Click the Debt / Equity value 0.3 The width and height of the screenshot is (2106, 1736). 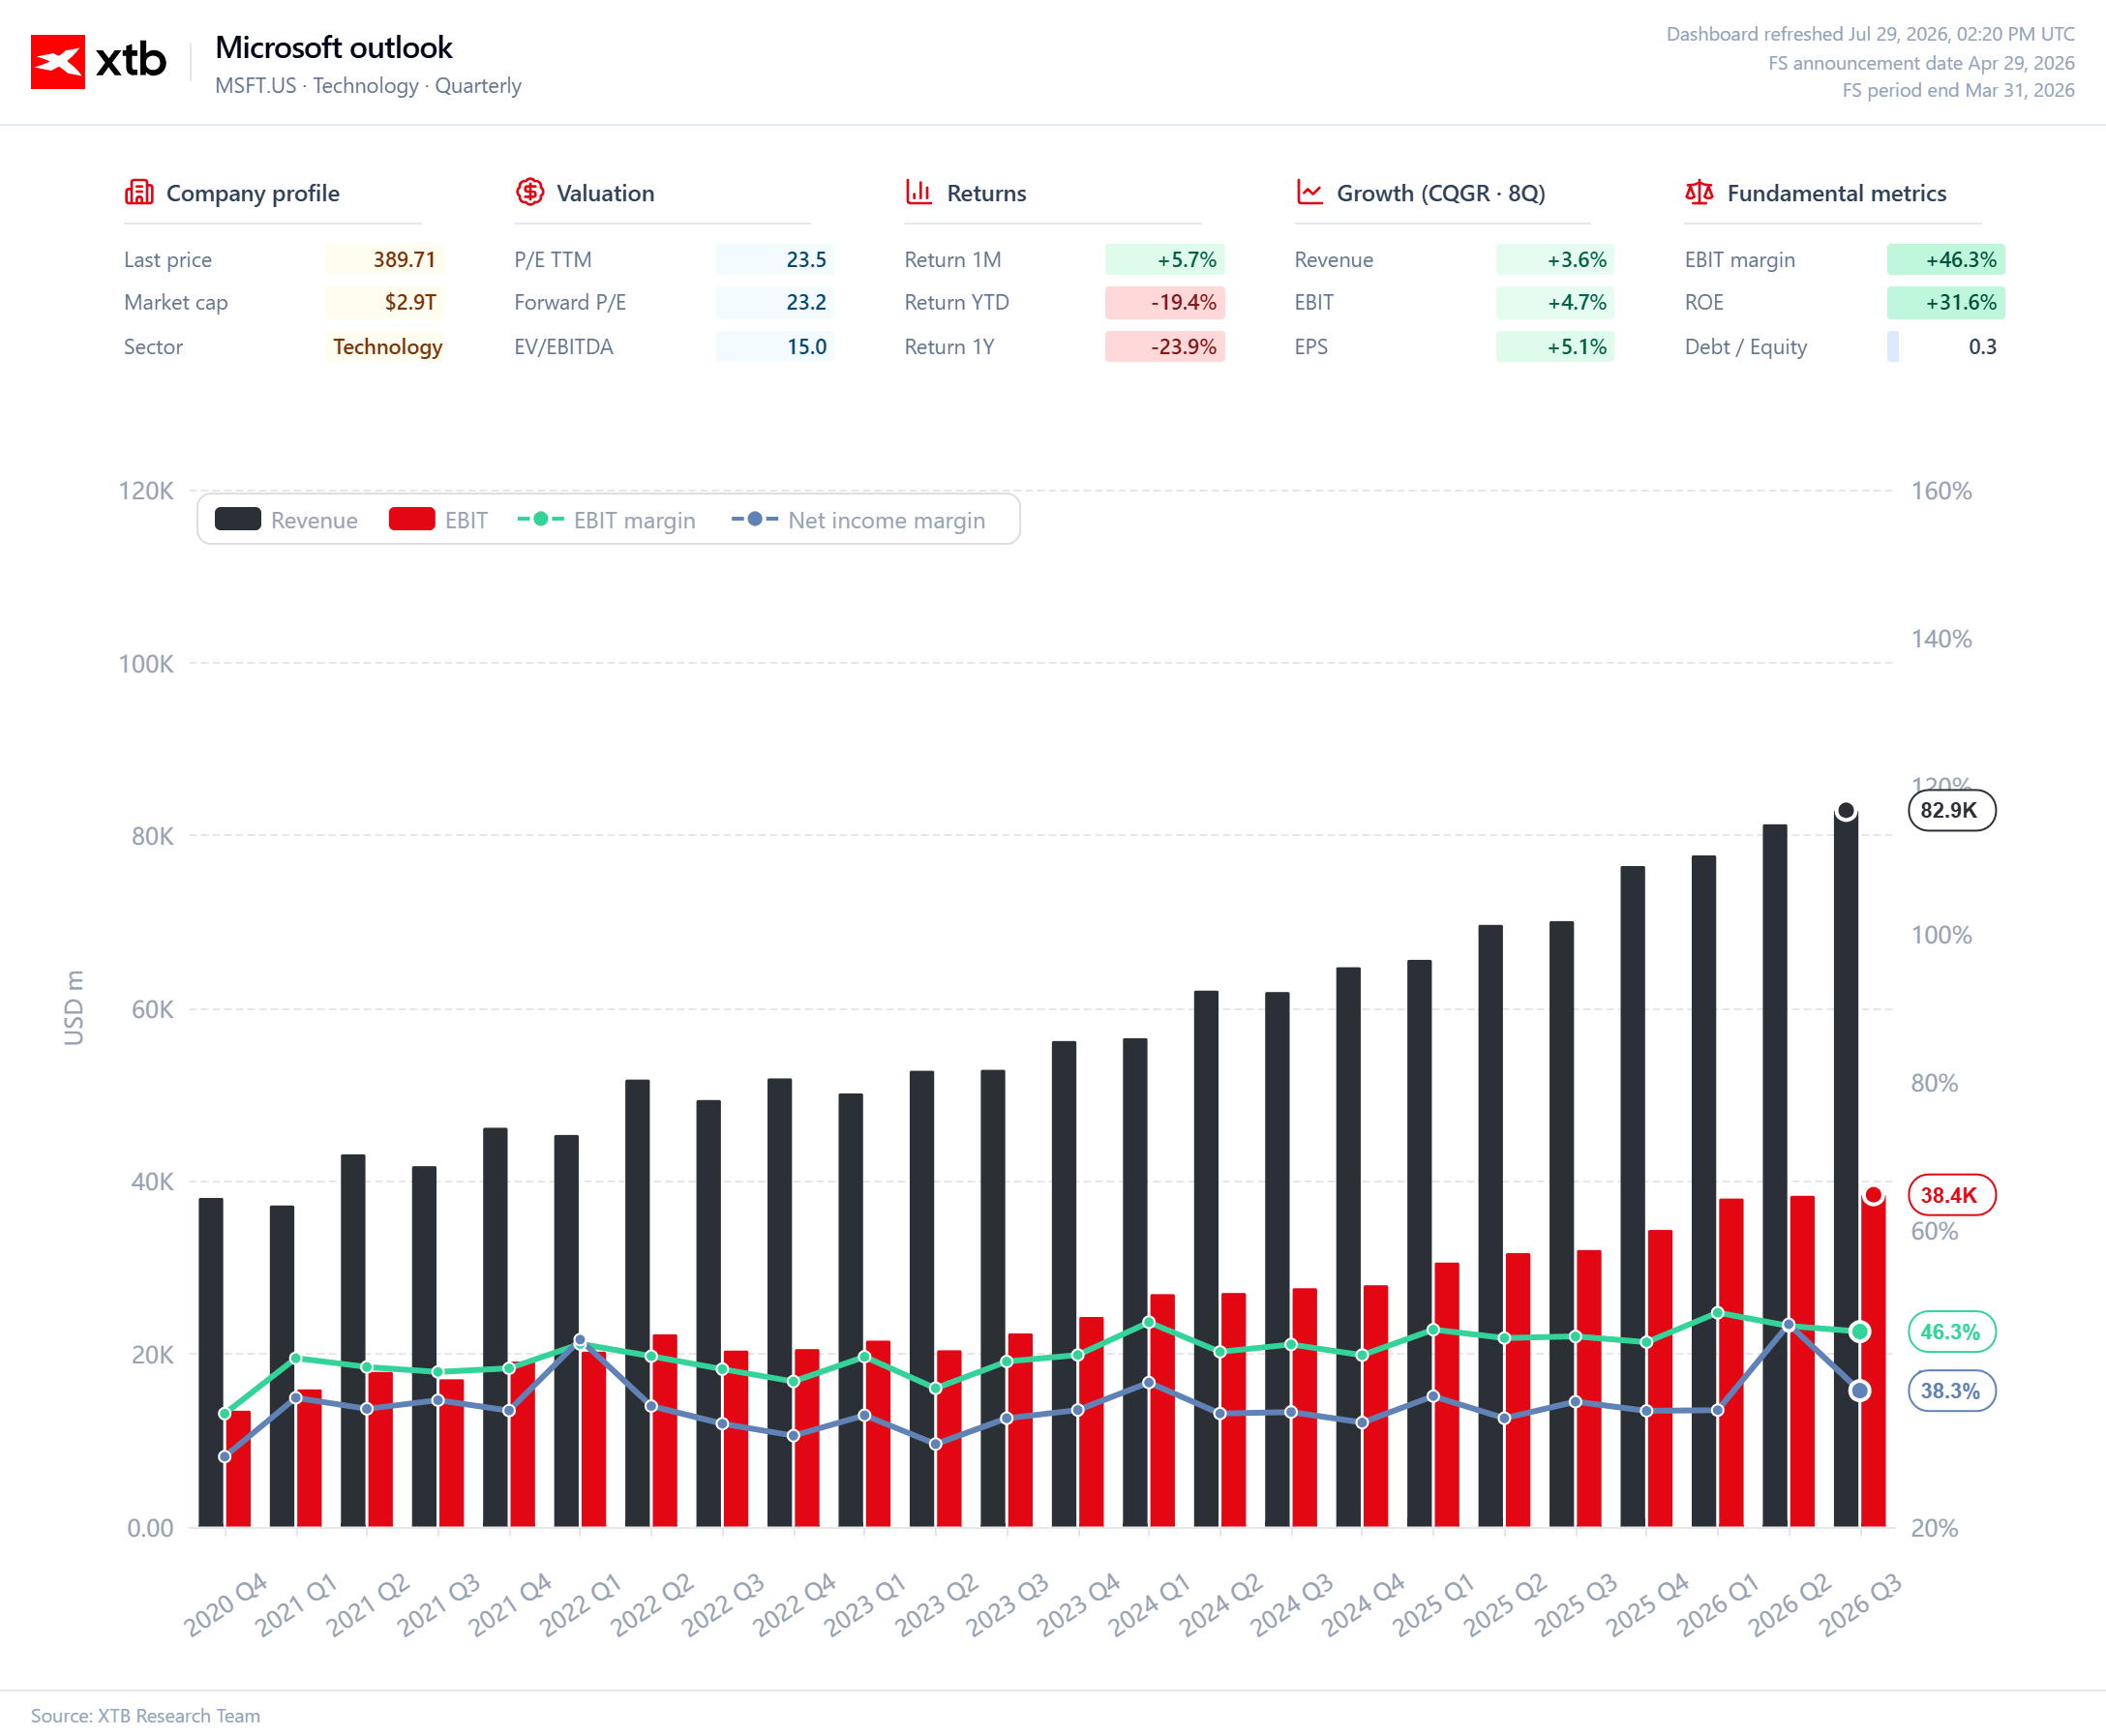[x=1946, y=347]
